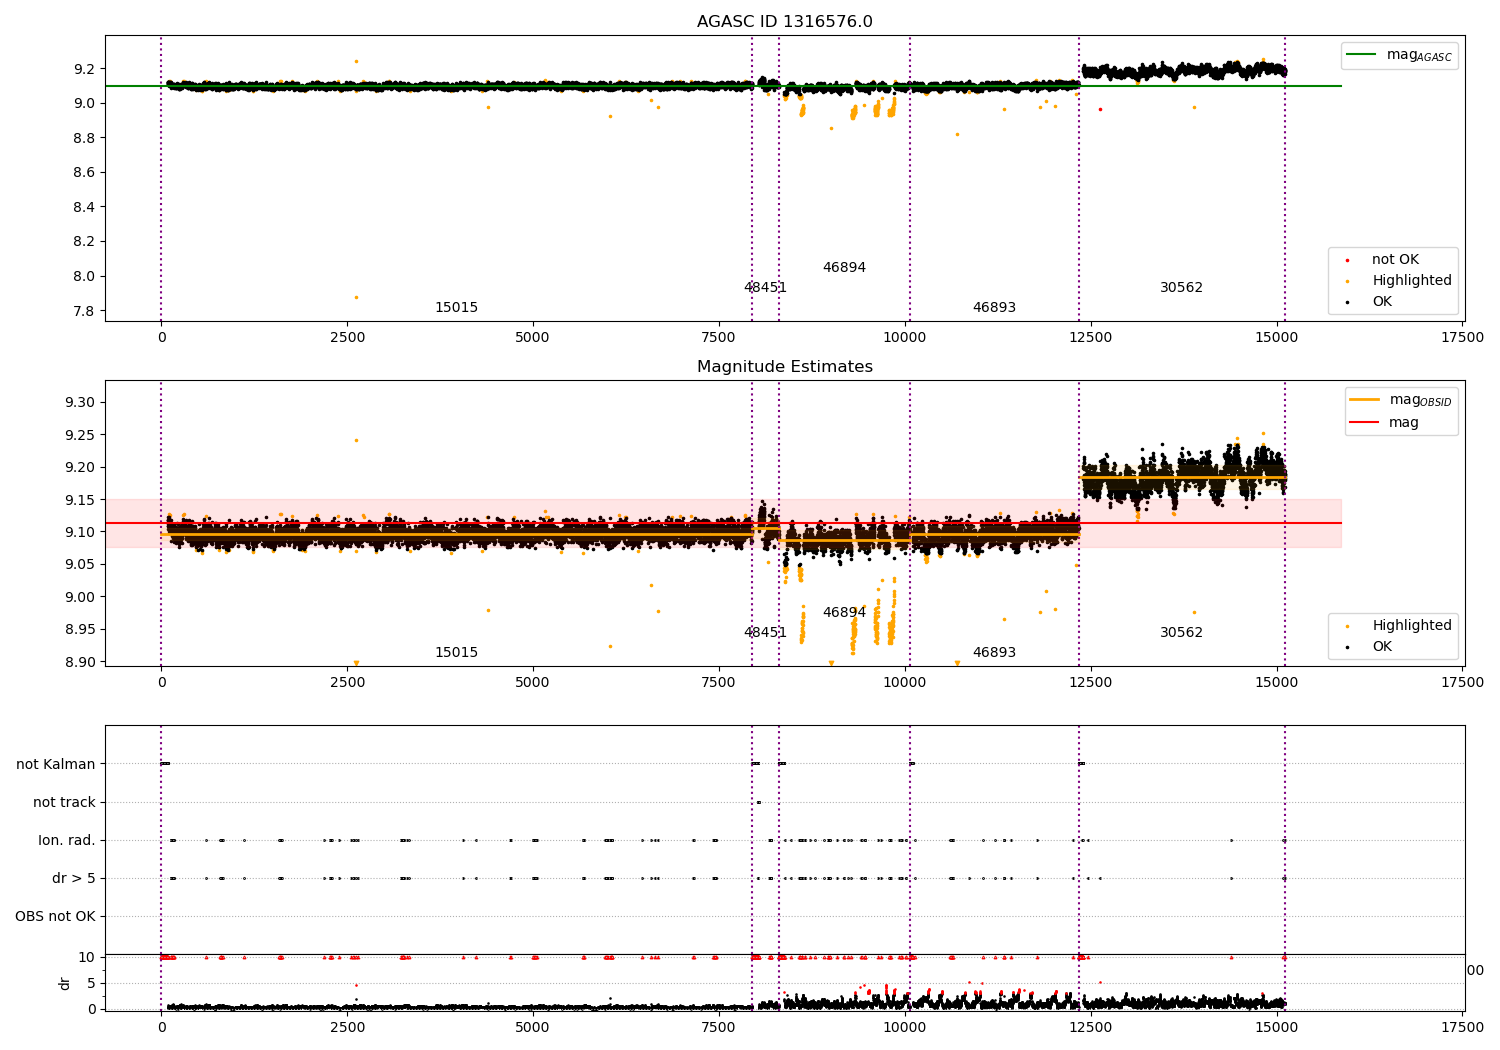This screenshot has width=1500, height=1050.
Task: Click x-axis tick 17500 under top plot
Action: pos(1462,337)
